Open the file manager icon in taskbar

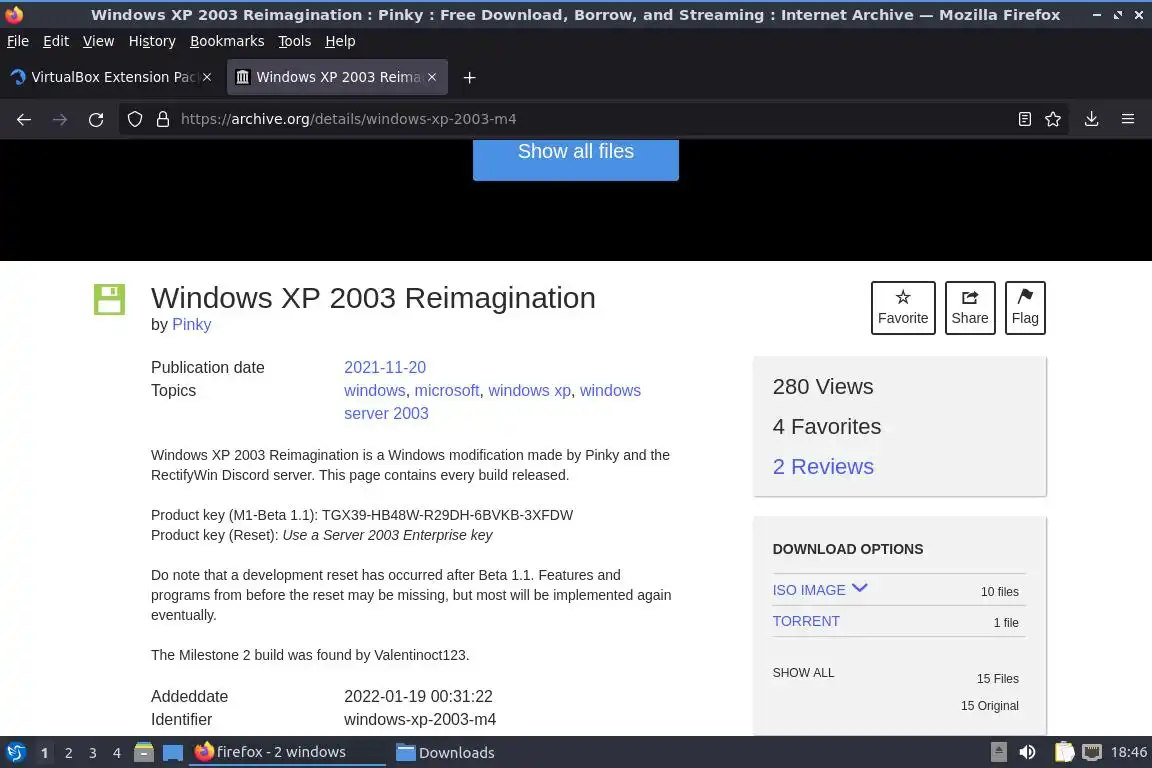click(x=144, y=752)
